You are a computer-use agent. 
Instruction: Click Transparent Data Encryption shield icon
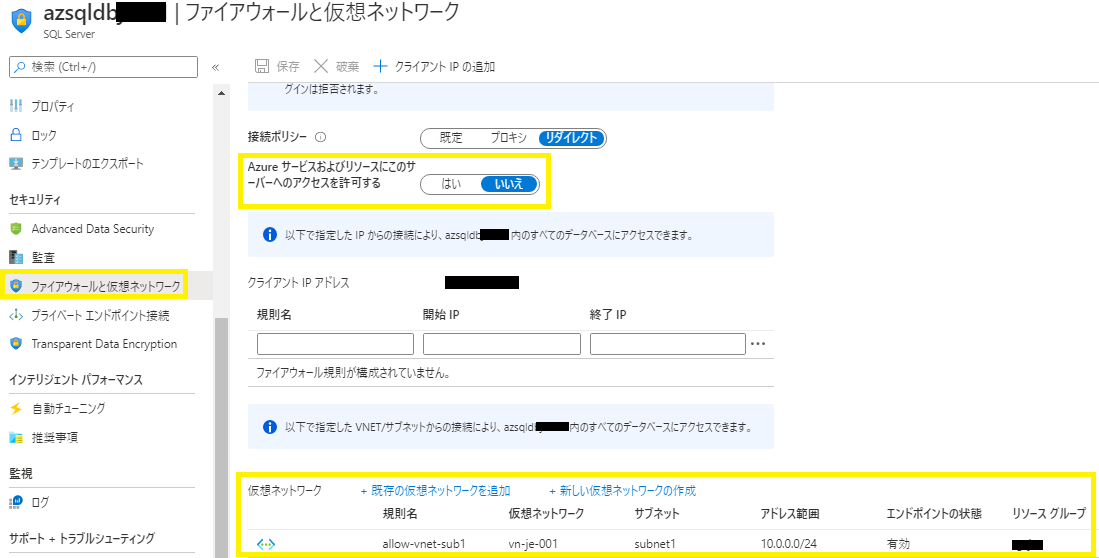click(x=16, y=343)
